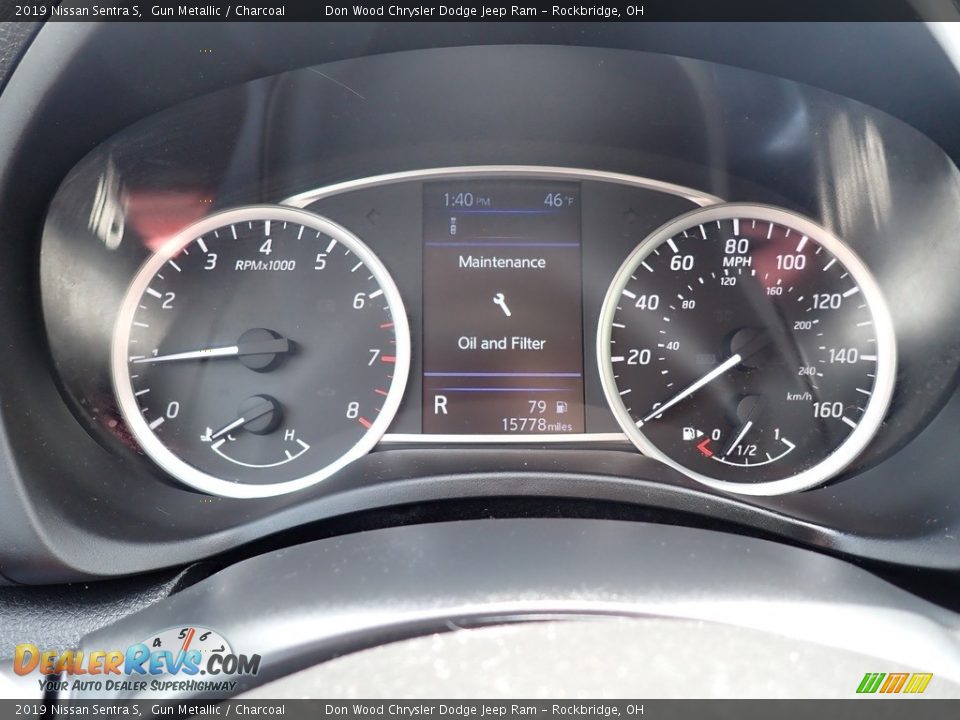960x720 pixels.
Task: Tap the 140 mark on the speedometer
Action: coord(843,356)
